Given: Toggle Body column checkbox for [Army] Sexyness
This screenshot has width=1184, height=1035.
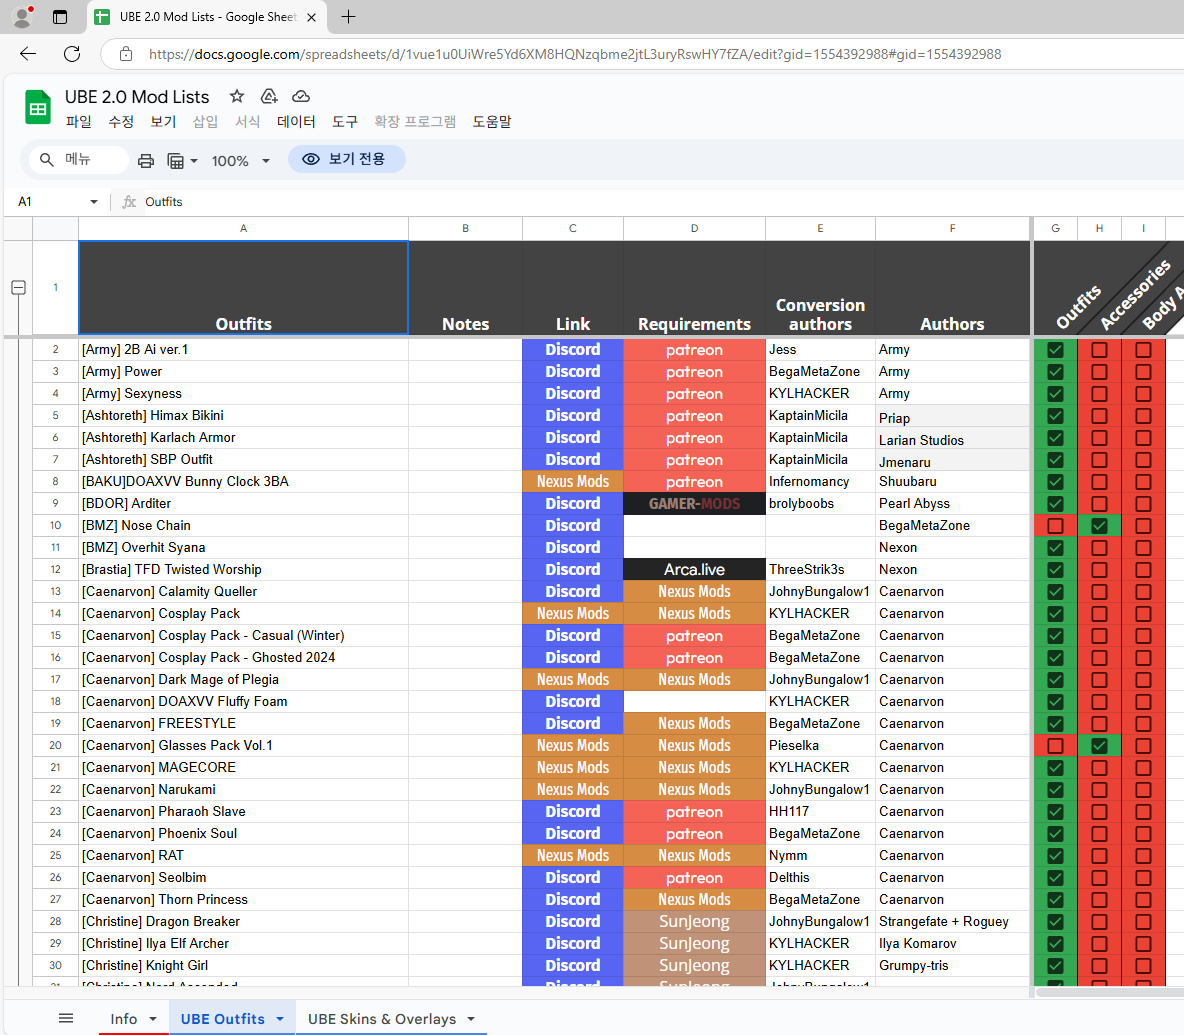Looking at the screenshot, I should coord(1143,394).
